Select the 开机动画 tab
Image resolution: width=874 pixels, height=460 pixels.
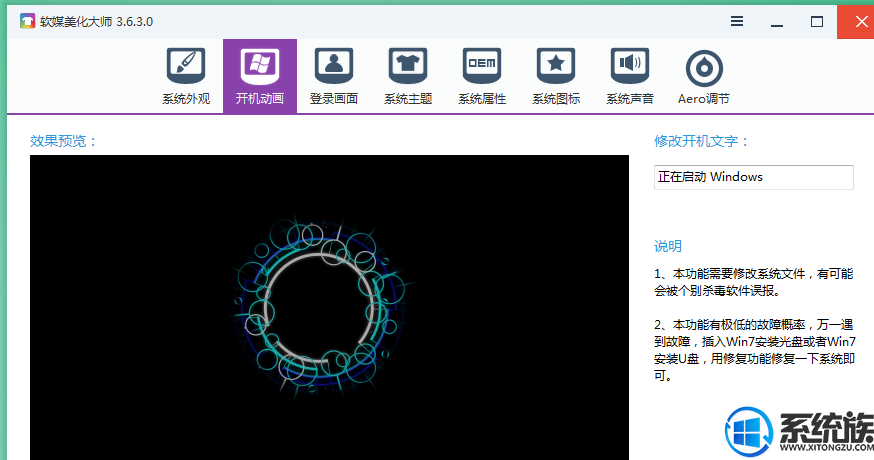point(260,76)
